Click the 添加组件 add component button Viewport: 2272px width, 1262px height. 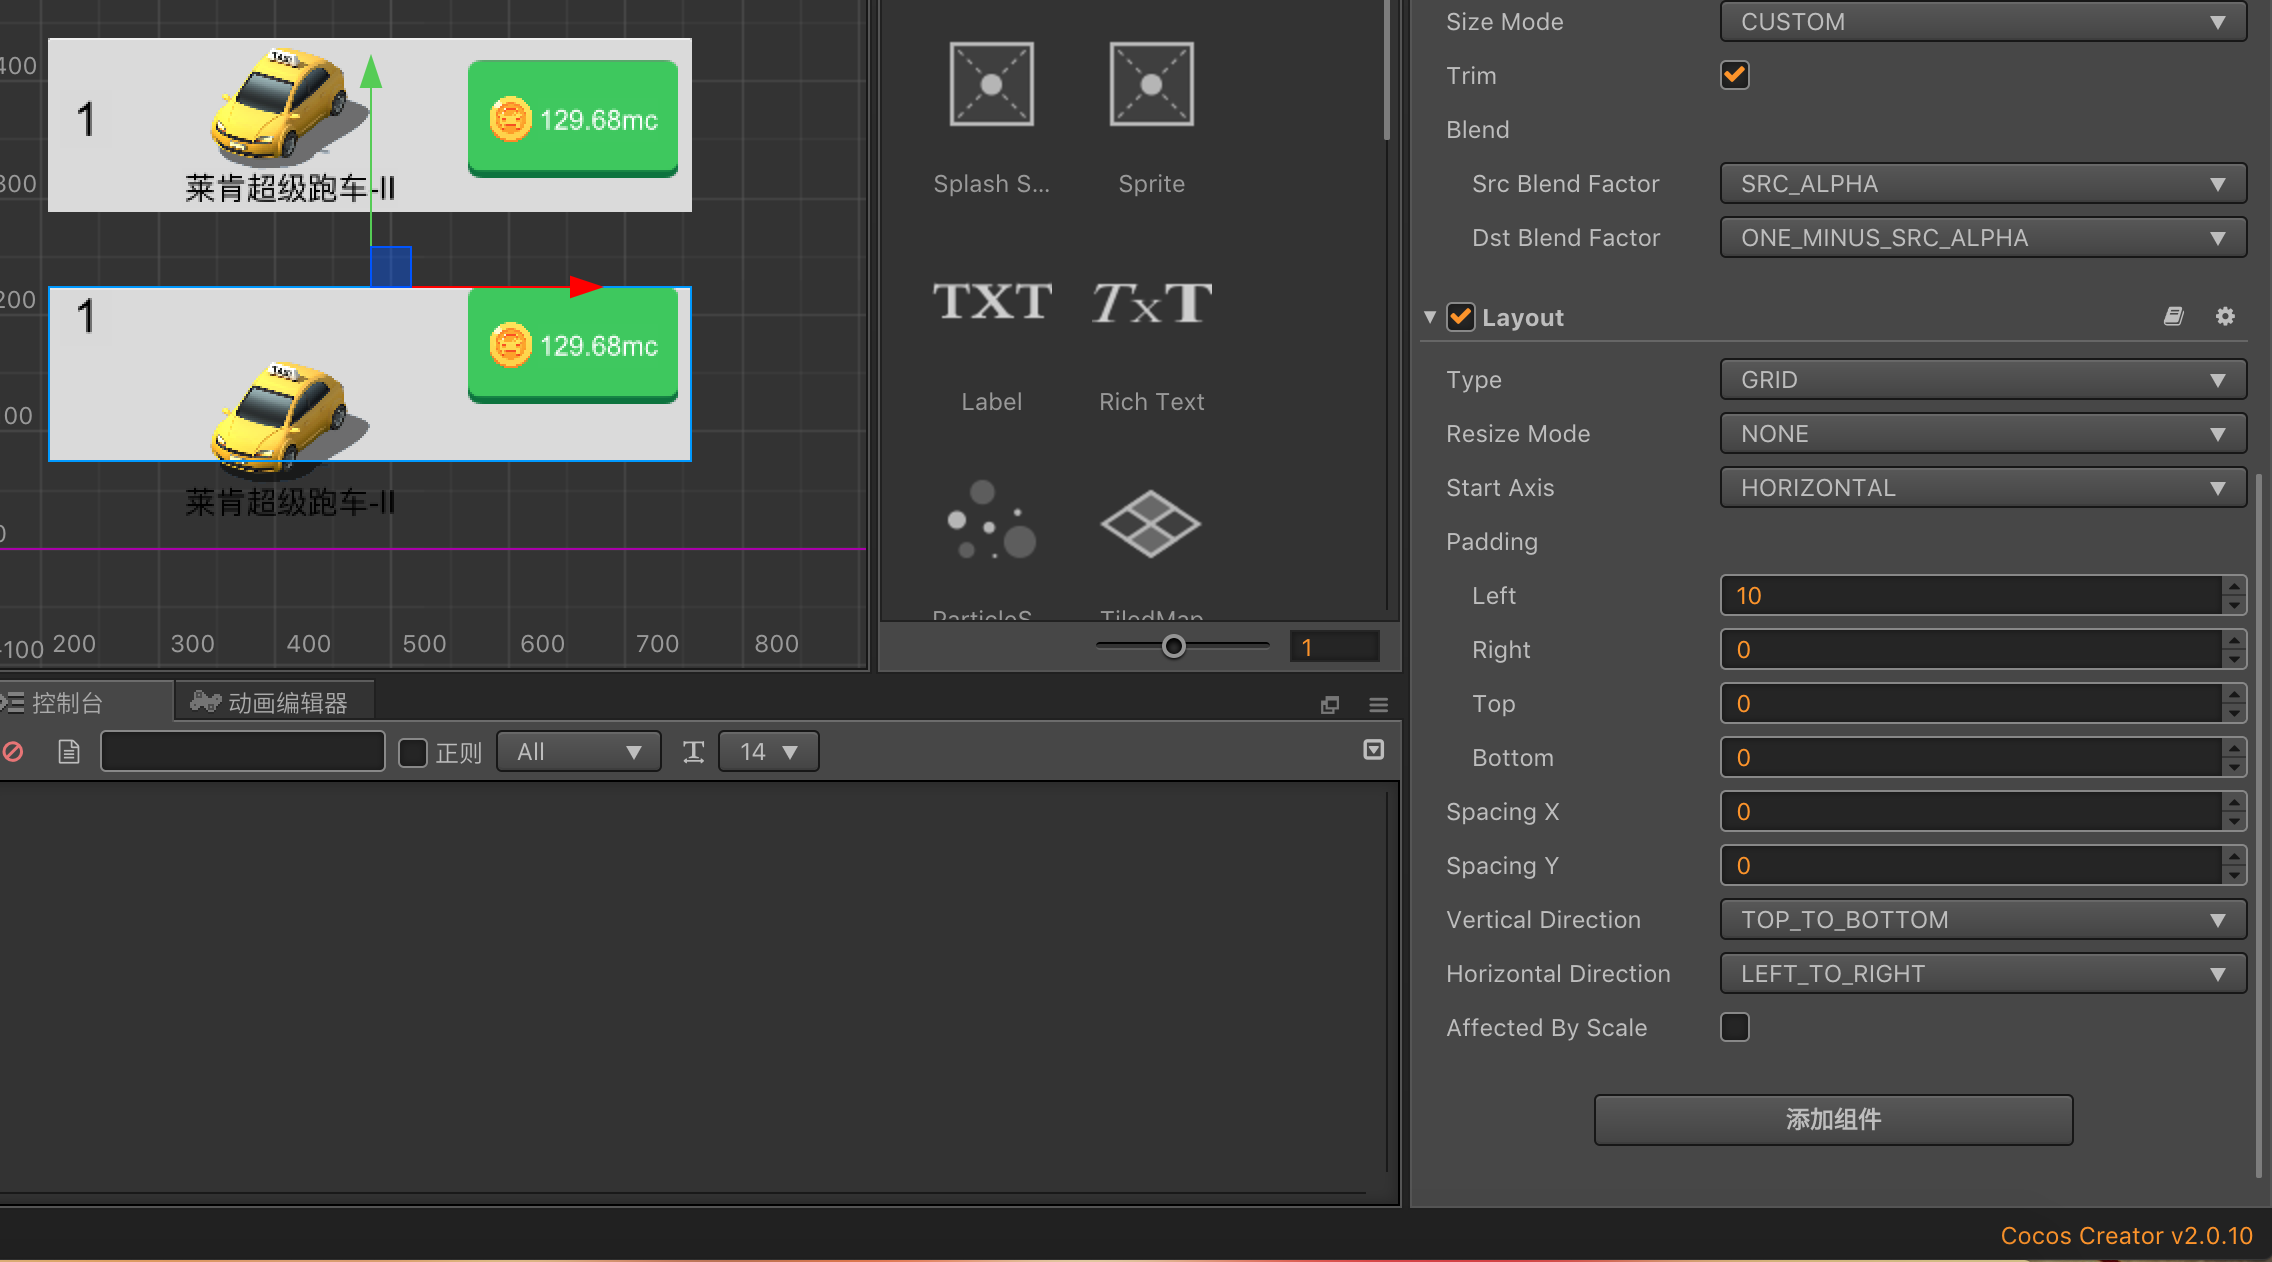coord(1833,1119)
